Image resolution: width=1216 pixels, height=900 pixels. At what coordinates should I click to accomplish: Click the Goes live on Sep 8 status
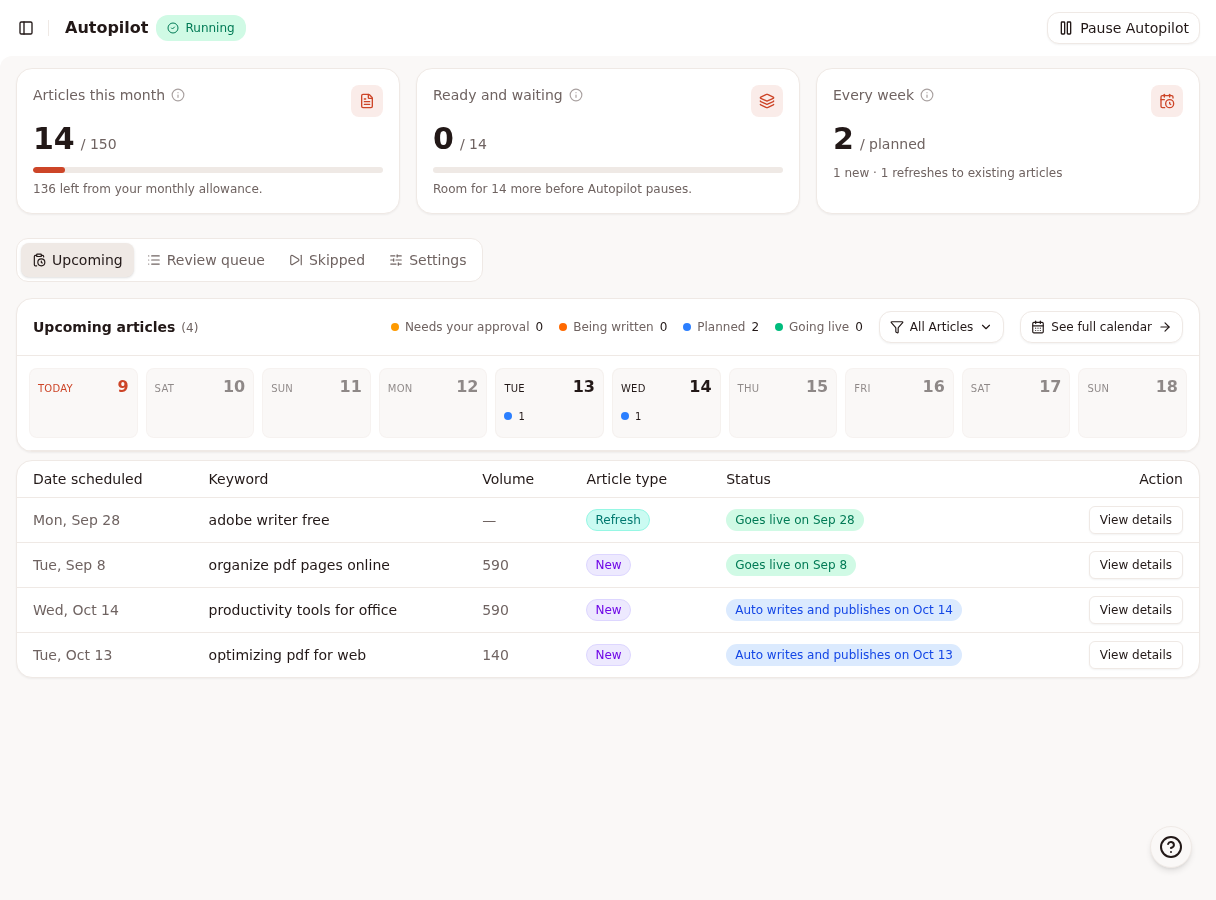pyautogui.click(x=791, y=565)
